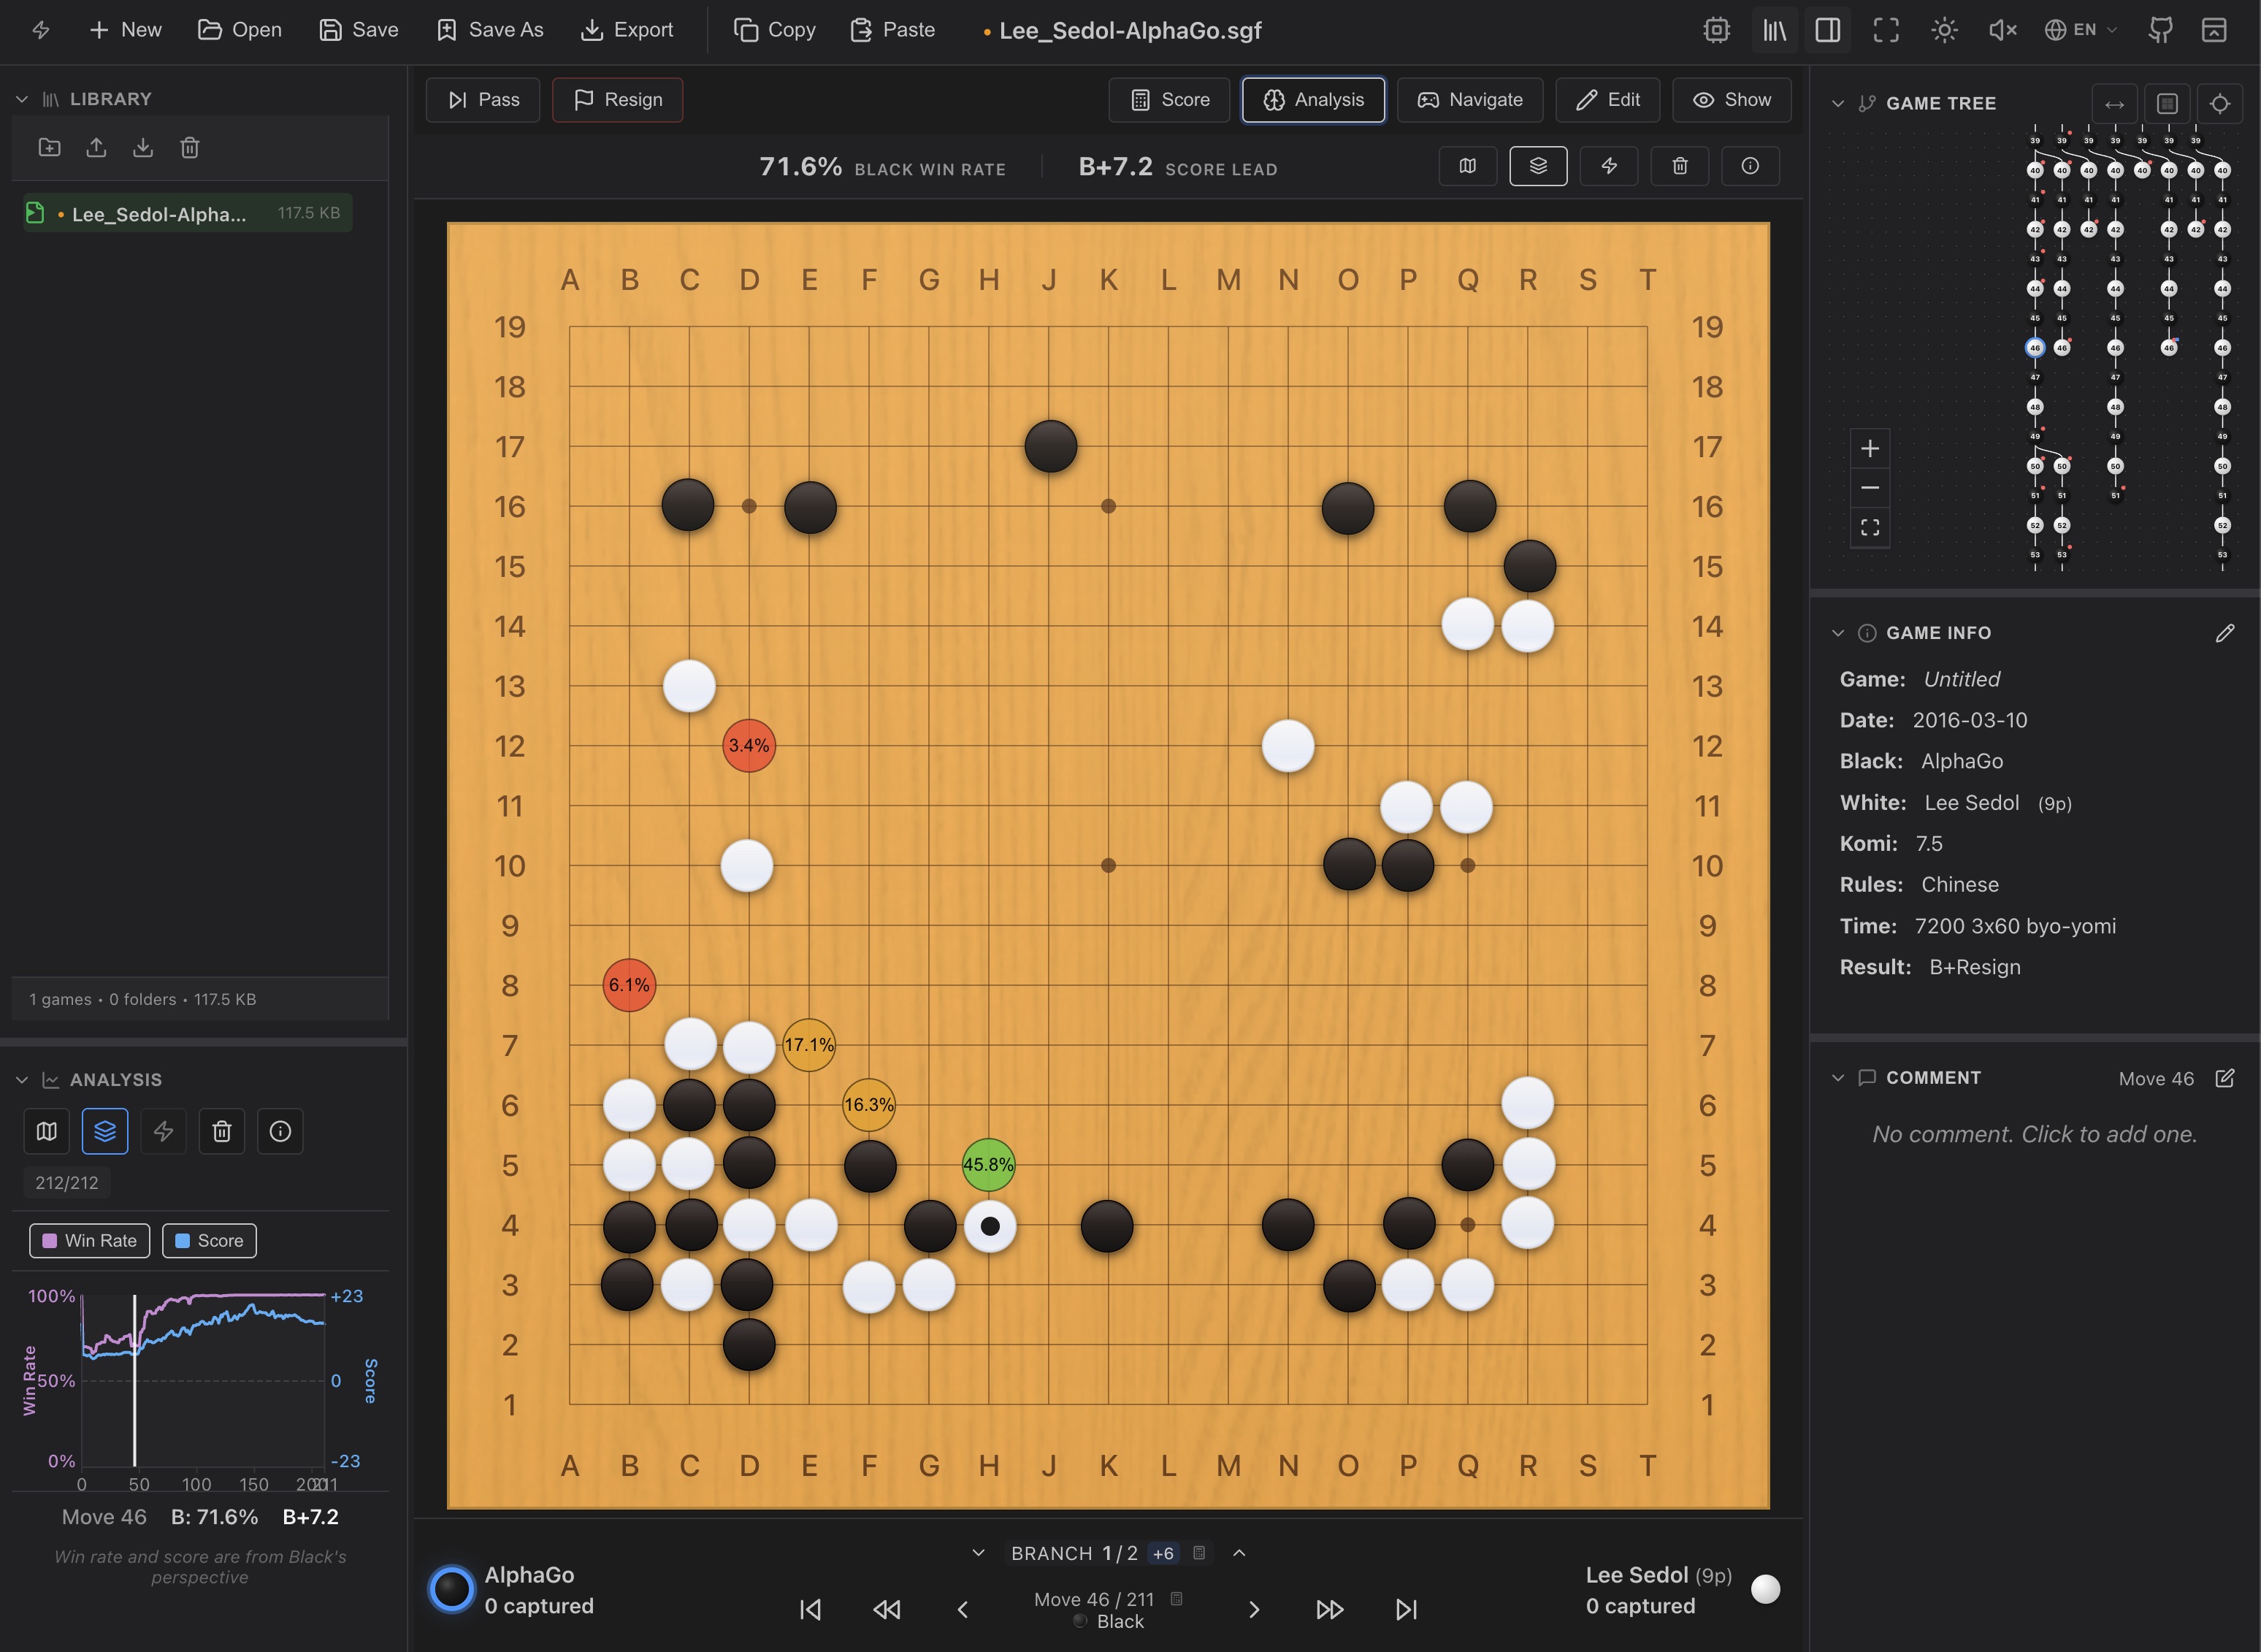
Task: Click the lightning bolt icon in Analysis panel
Action: [x=163, y=1131]
